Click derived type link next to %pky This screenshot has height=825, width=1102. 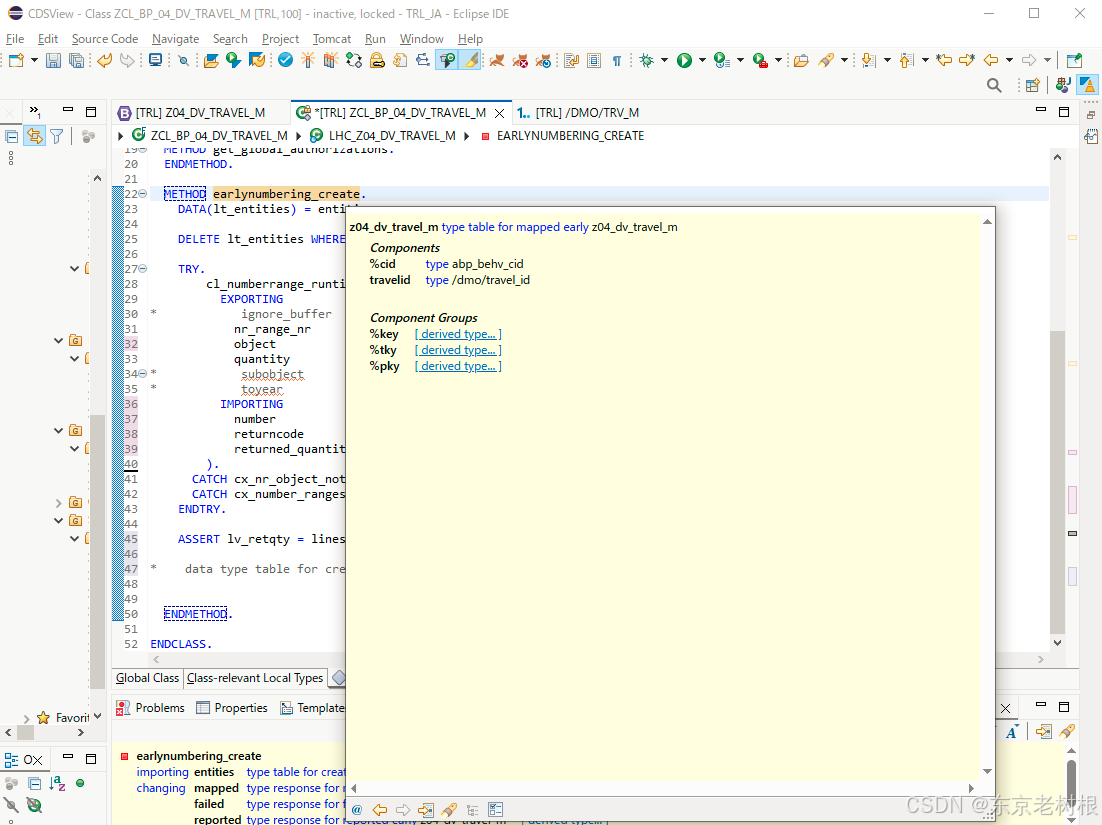point(457,366)
